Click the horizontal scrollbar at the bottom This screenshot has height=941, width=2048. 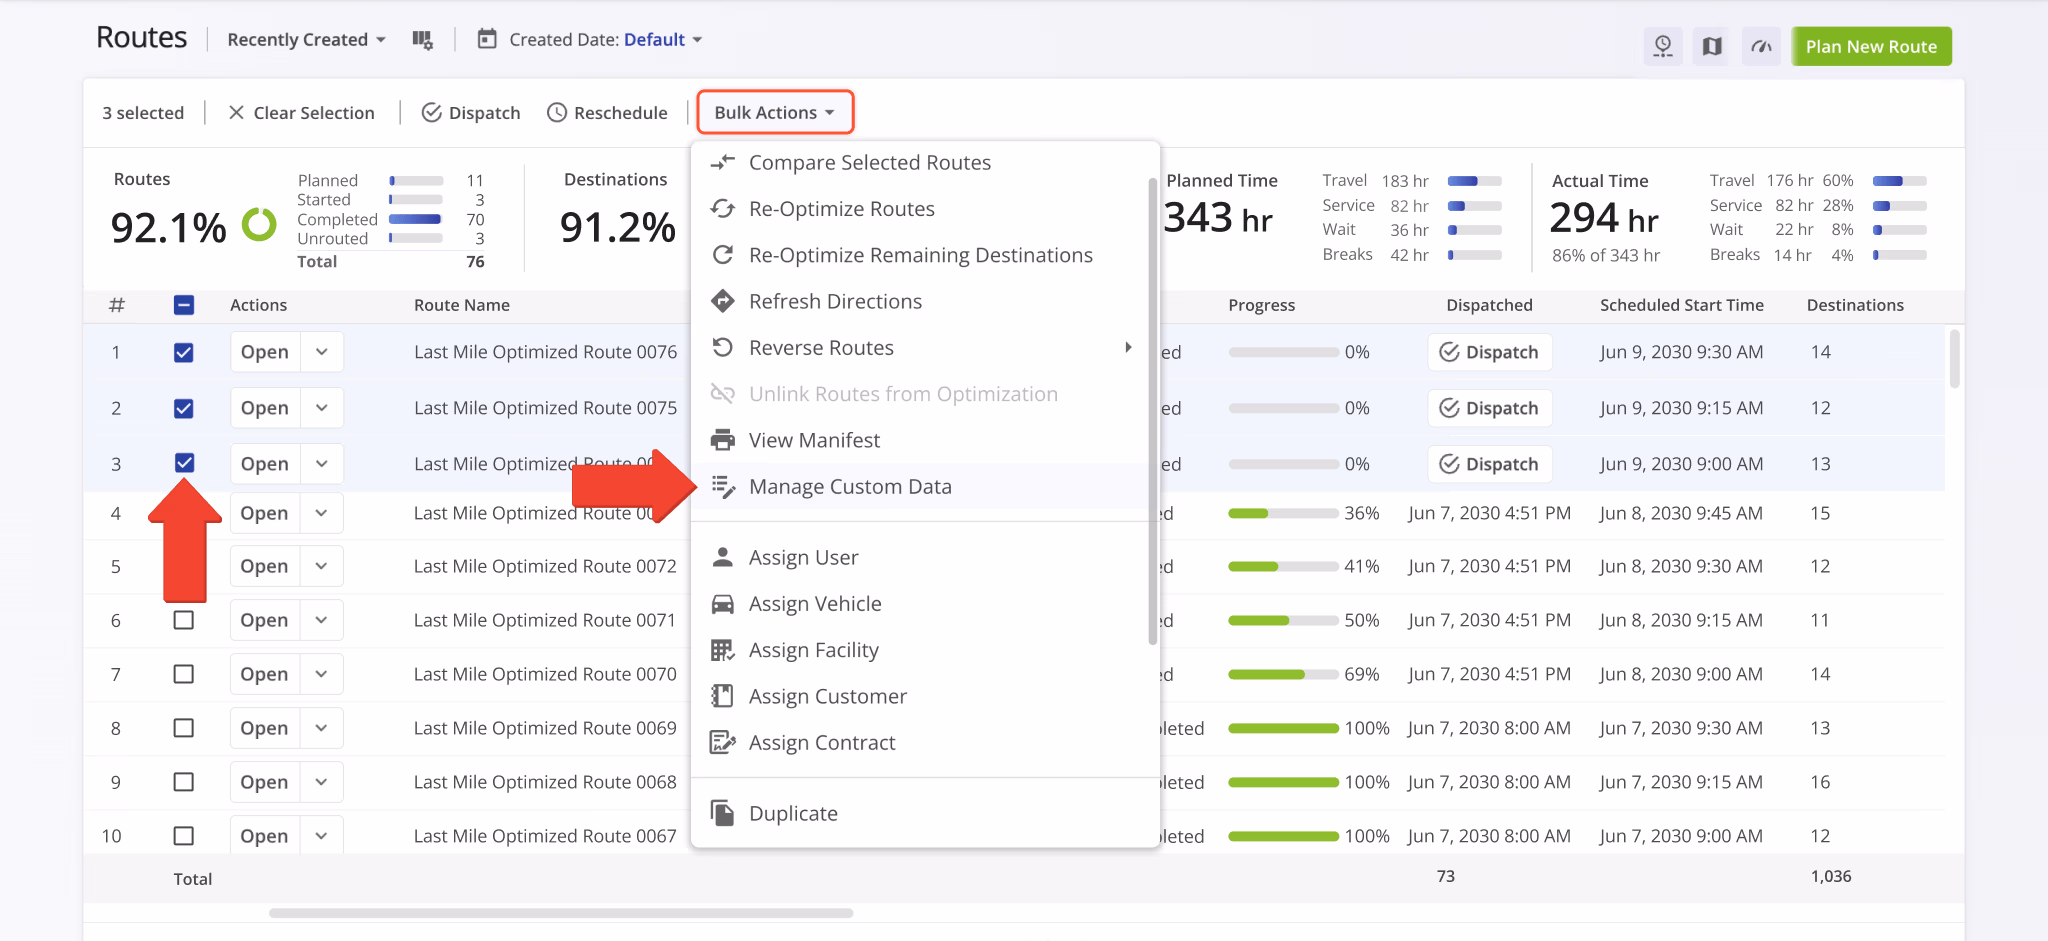click(560, 912)
